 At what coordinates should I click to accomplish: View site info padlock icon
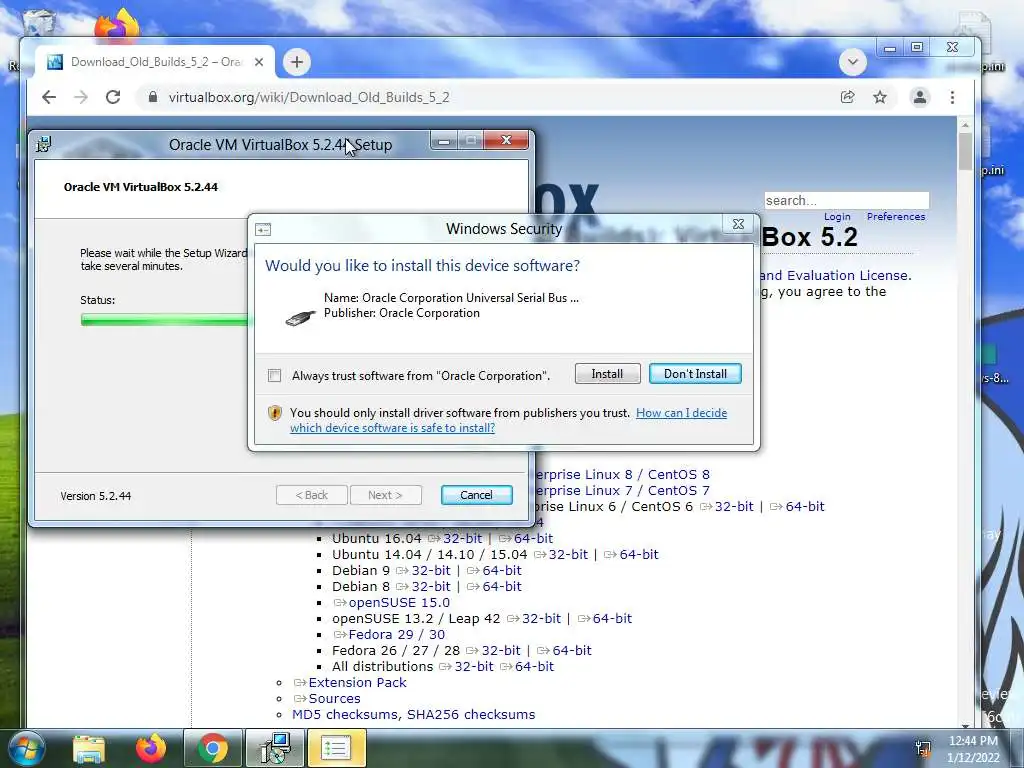(153, 97)
